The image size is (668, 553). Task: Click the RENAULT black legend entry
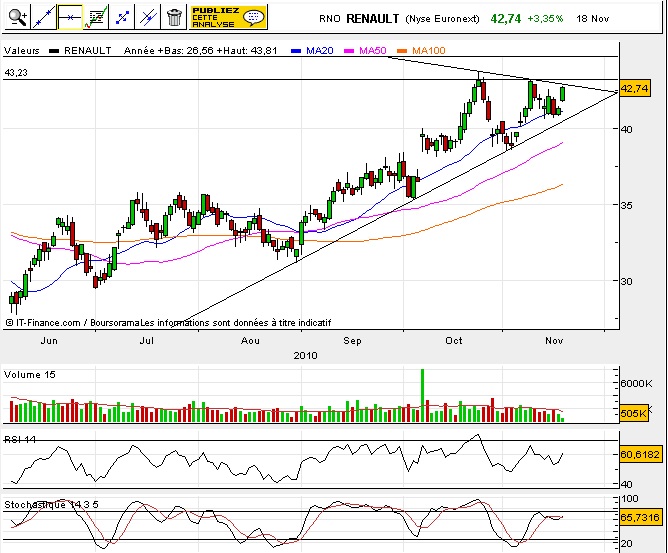coord(80,51)
